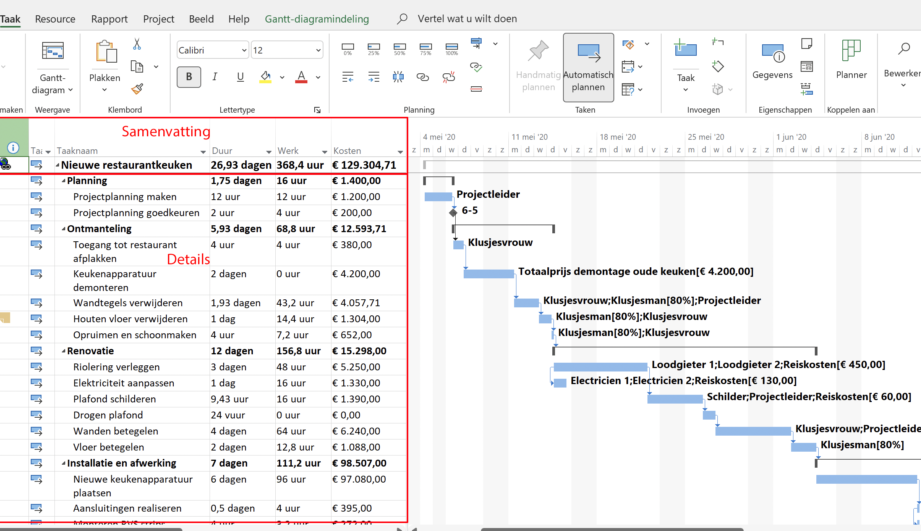Click the insert summary task icon
The height and width of the screenshot is (531, 921).
click(718, 42)
